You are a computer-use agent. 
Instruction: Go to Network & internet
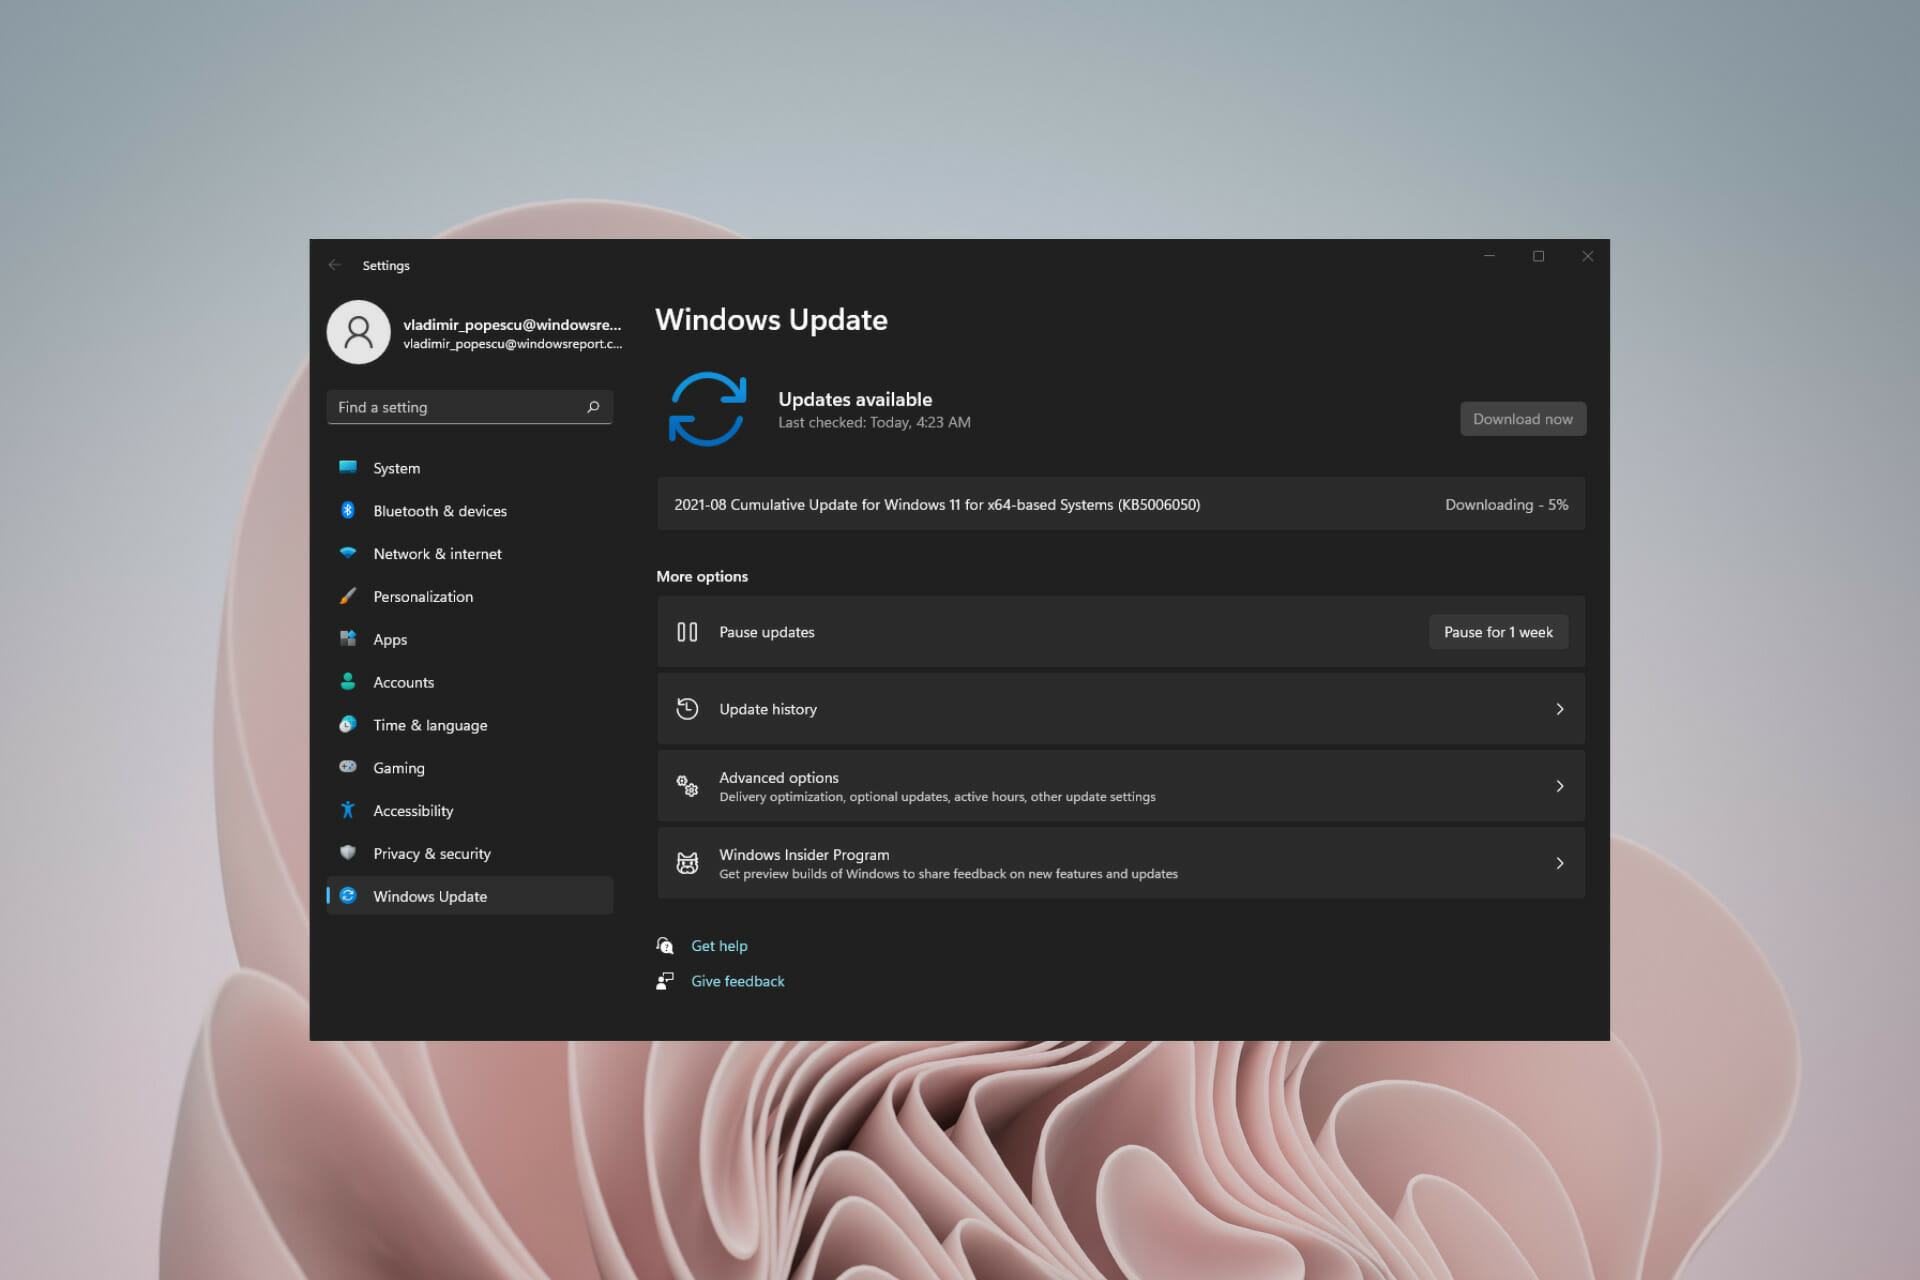(x=470, y=554)
